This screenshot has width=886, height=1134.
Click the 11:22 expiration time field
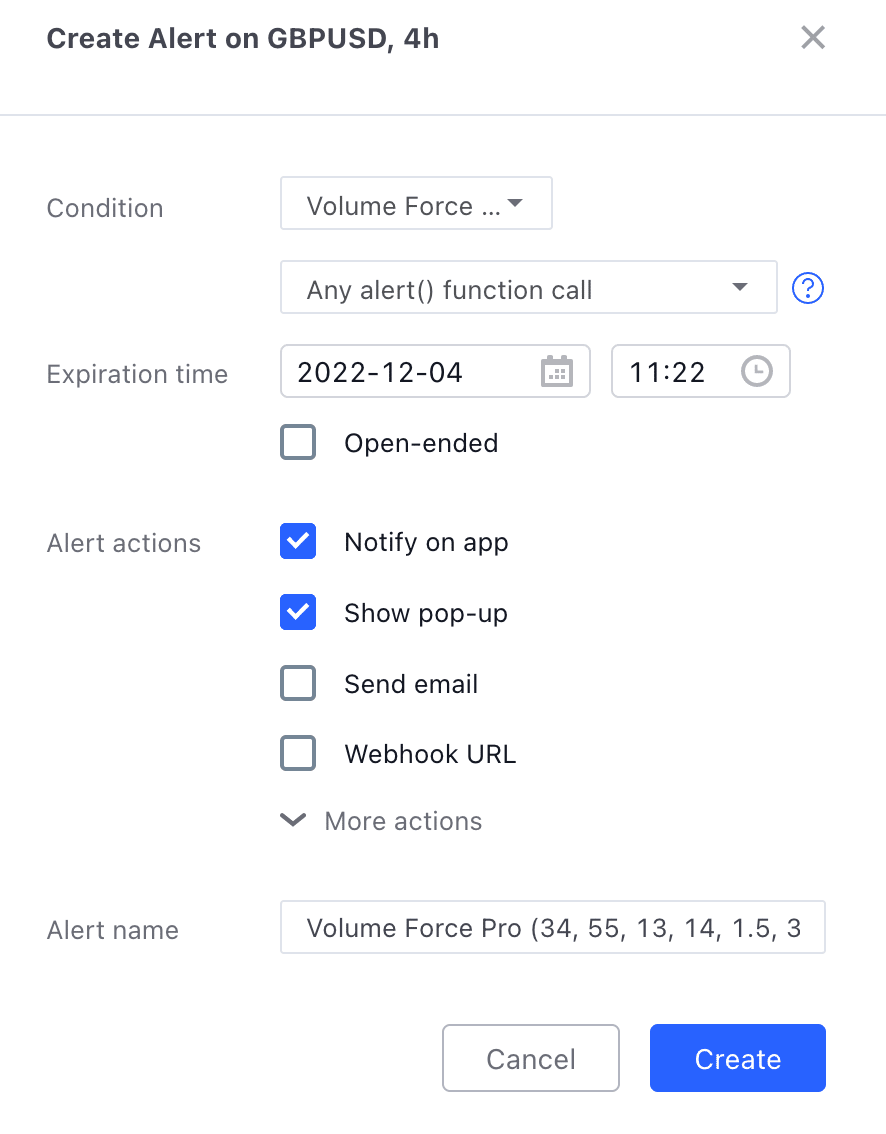701,372
